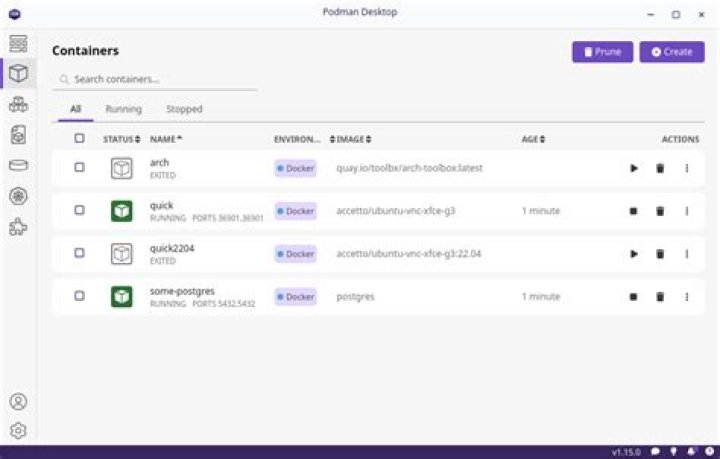
Task: Switch to the Running tab
Action: [124, 109]
